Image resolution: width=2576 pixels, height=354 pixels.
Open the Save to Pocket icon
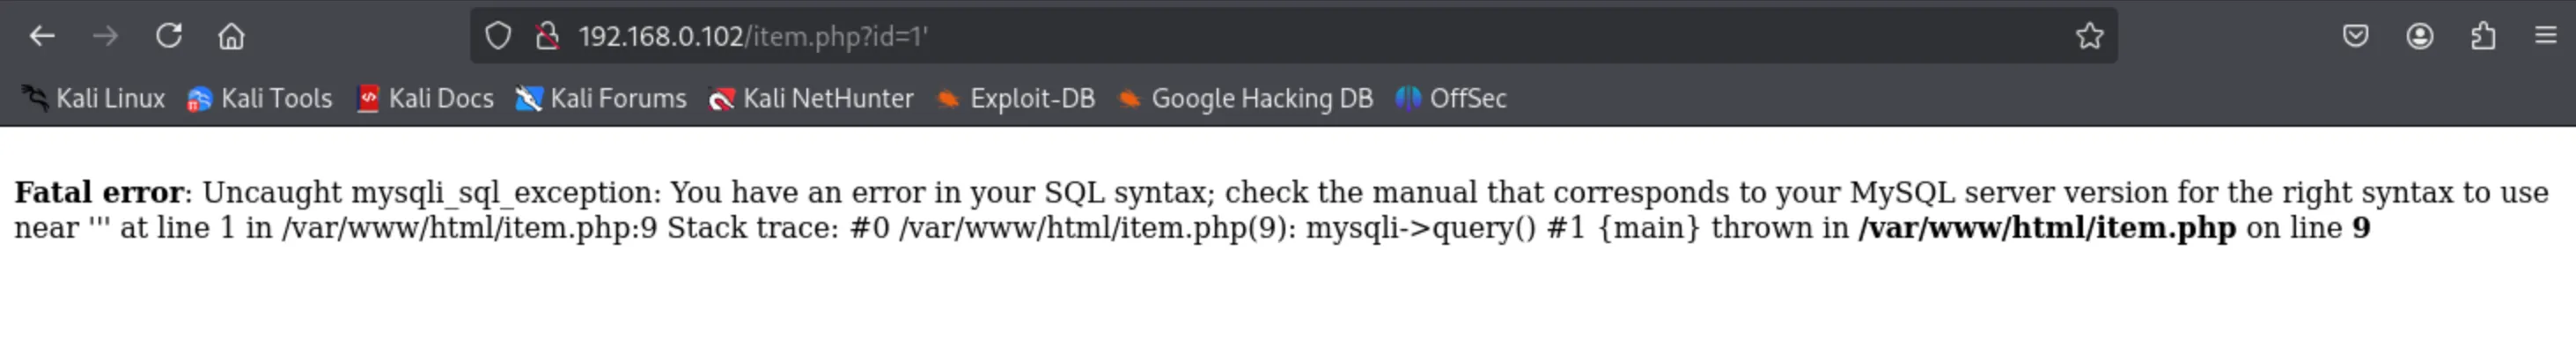click(x=2355, y=37)
